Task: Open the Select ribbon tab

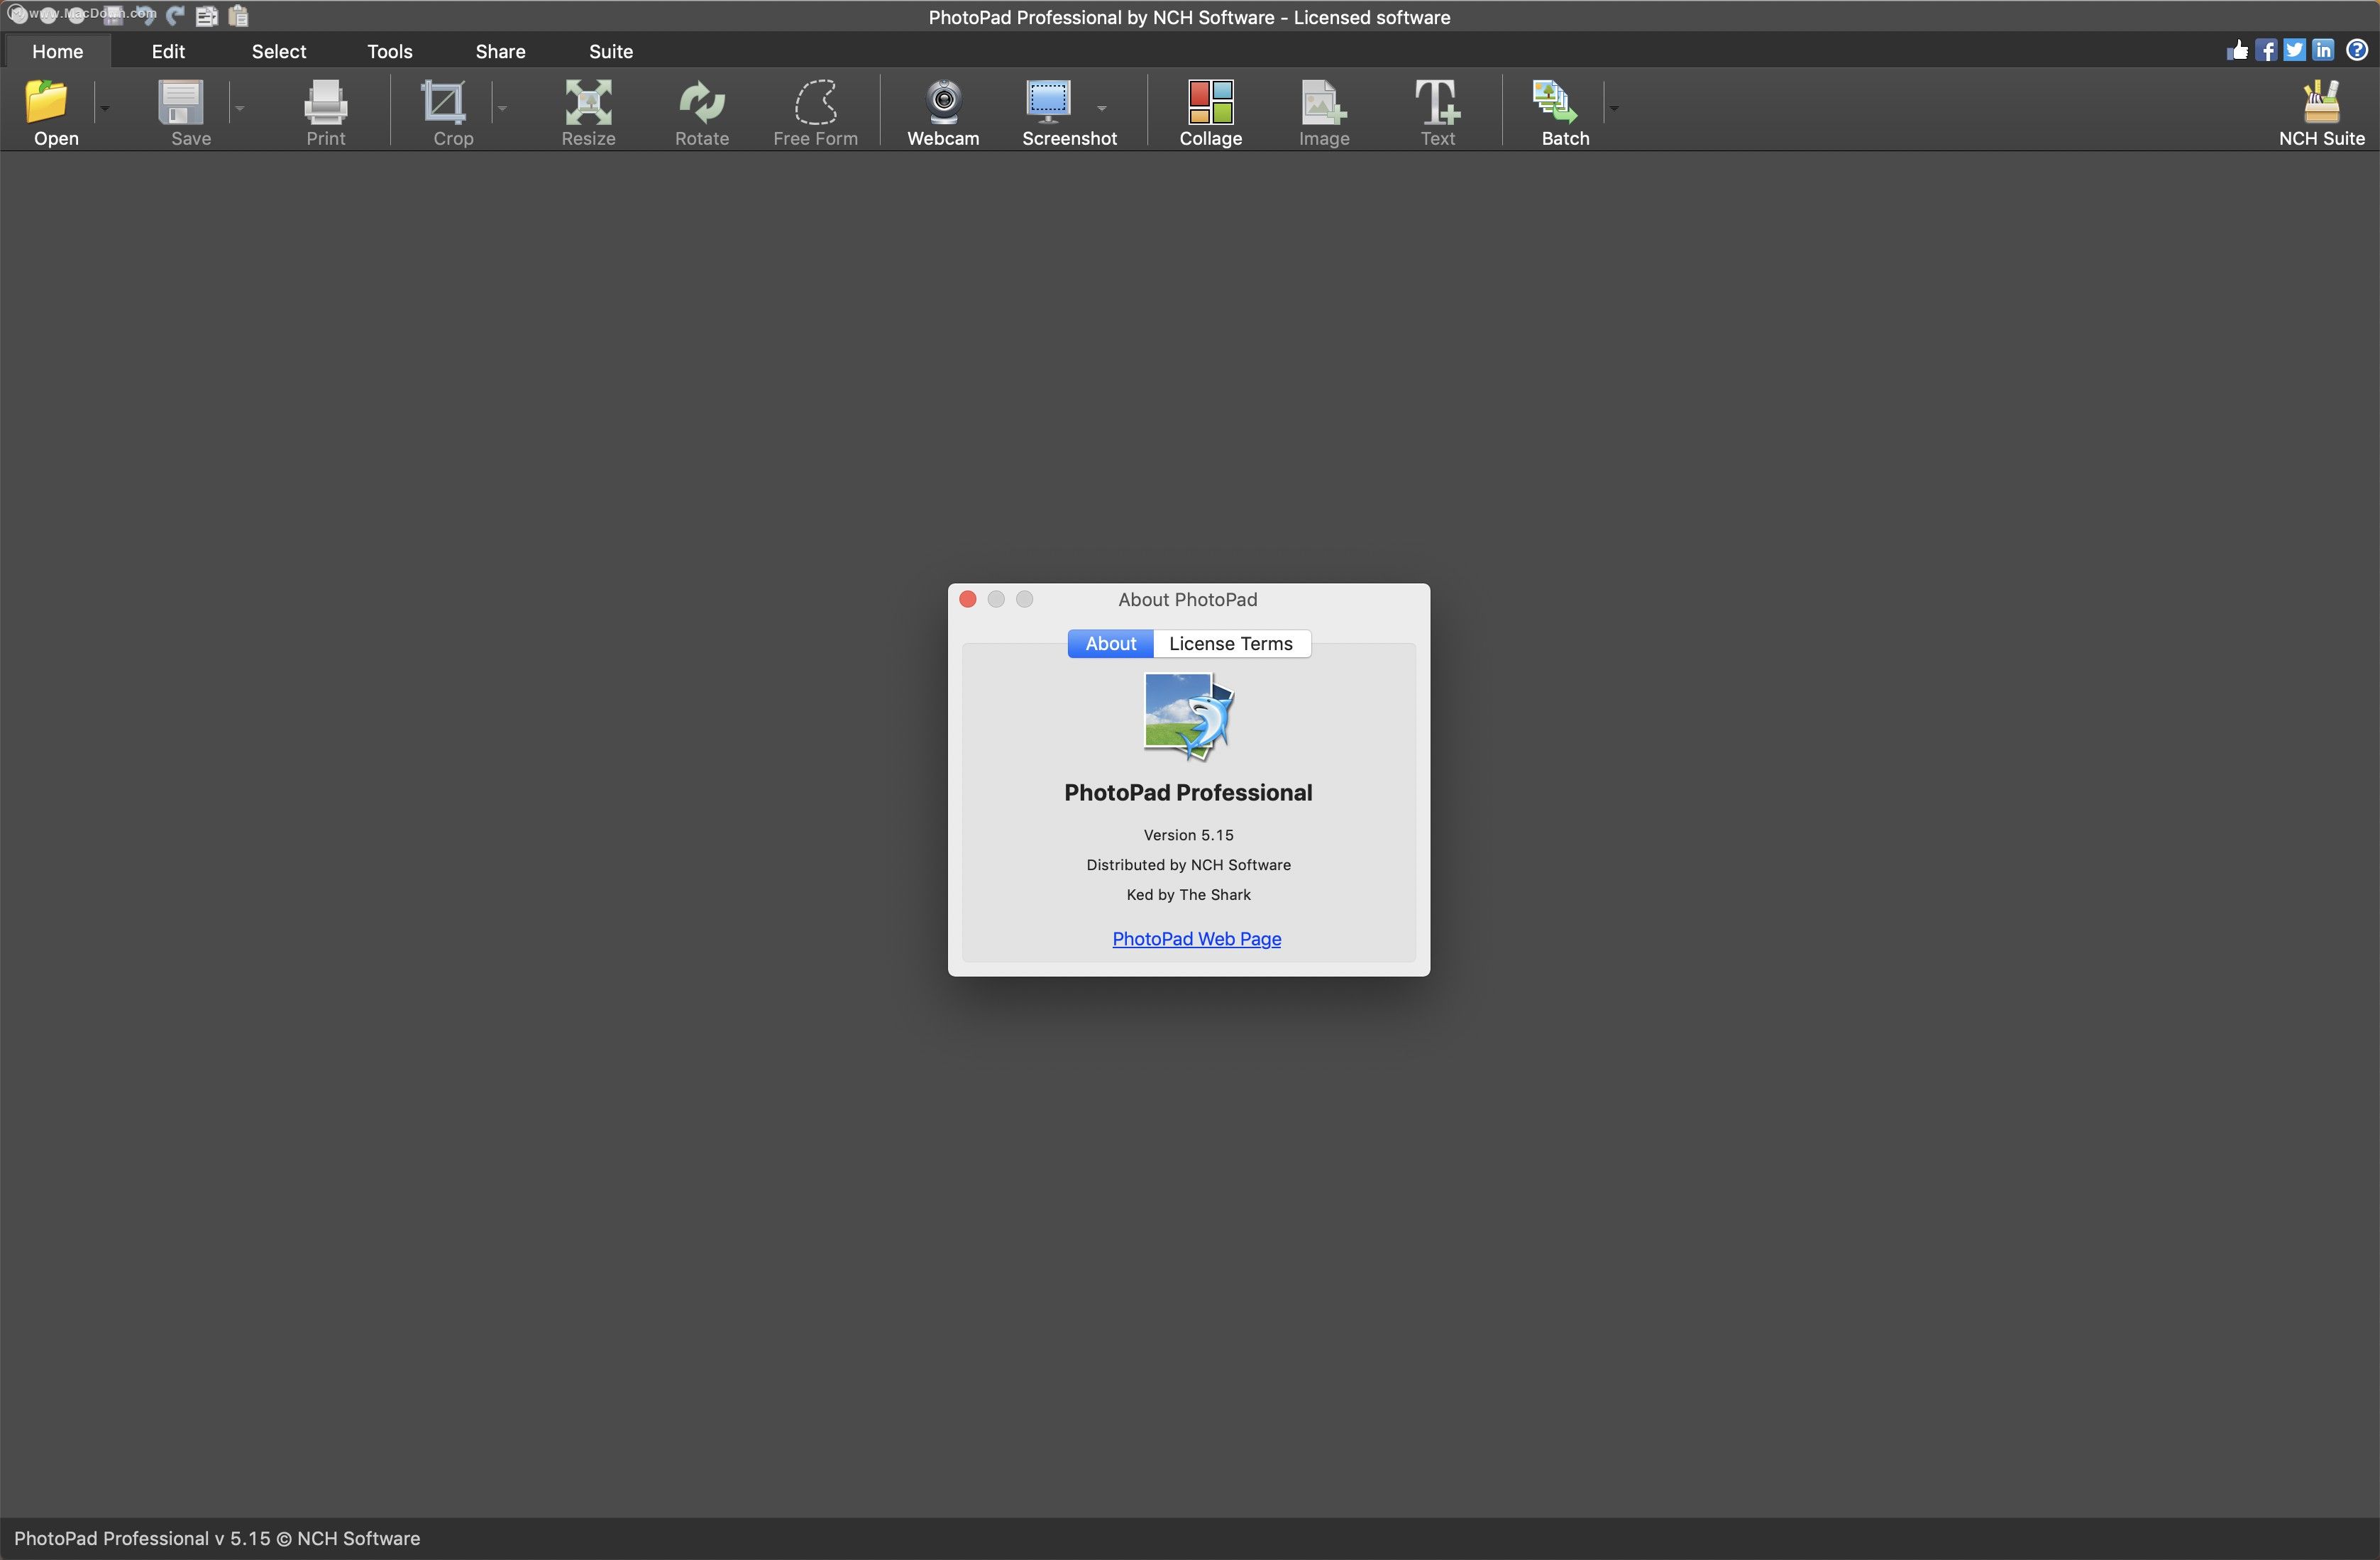Action: (279, 51)
